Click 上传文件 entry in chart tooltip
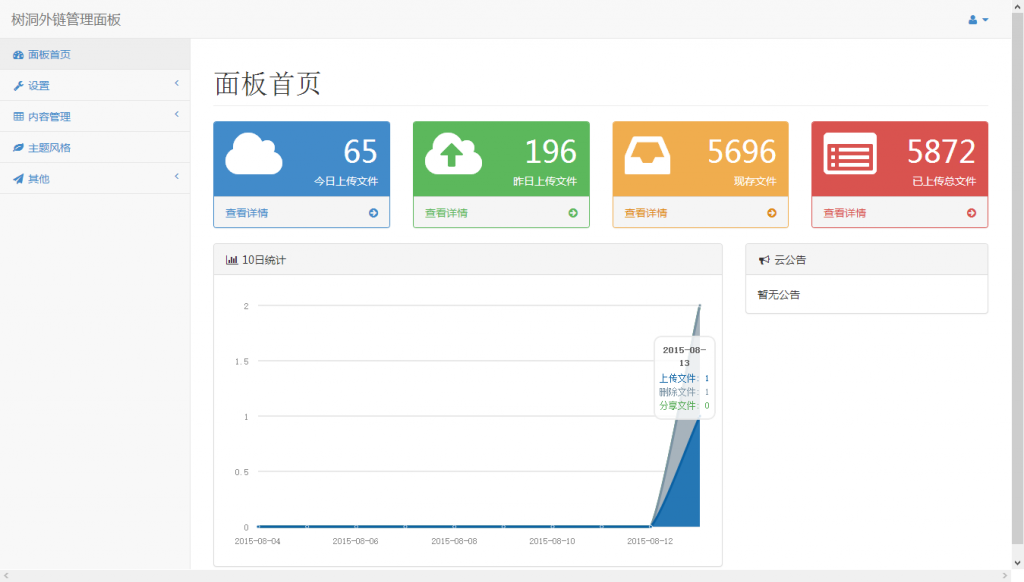The height and width of the screenshot is (582, 1024). pos(684,378)
